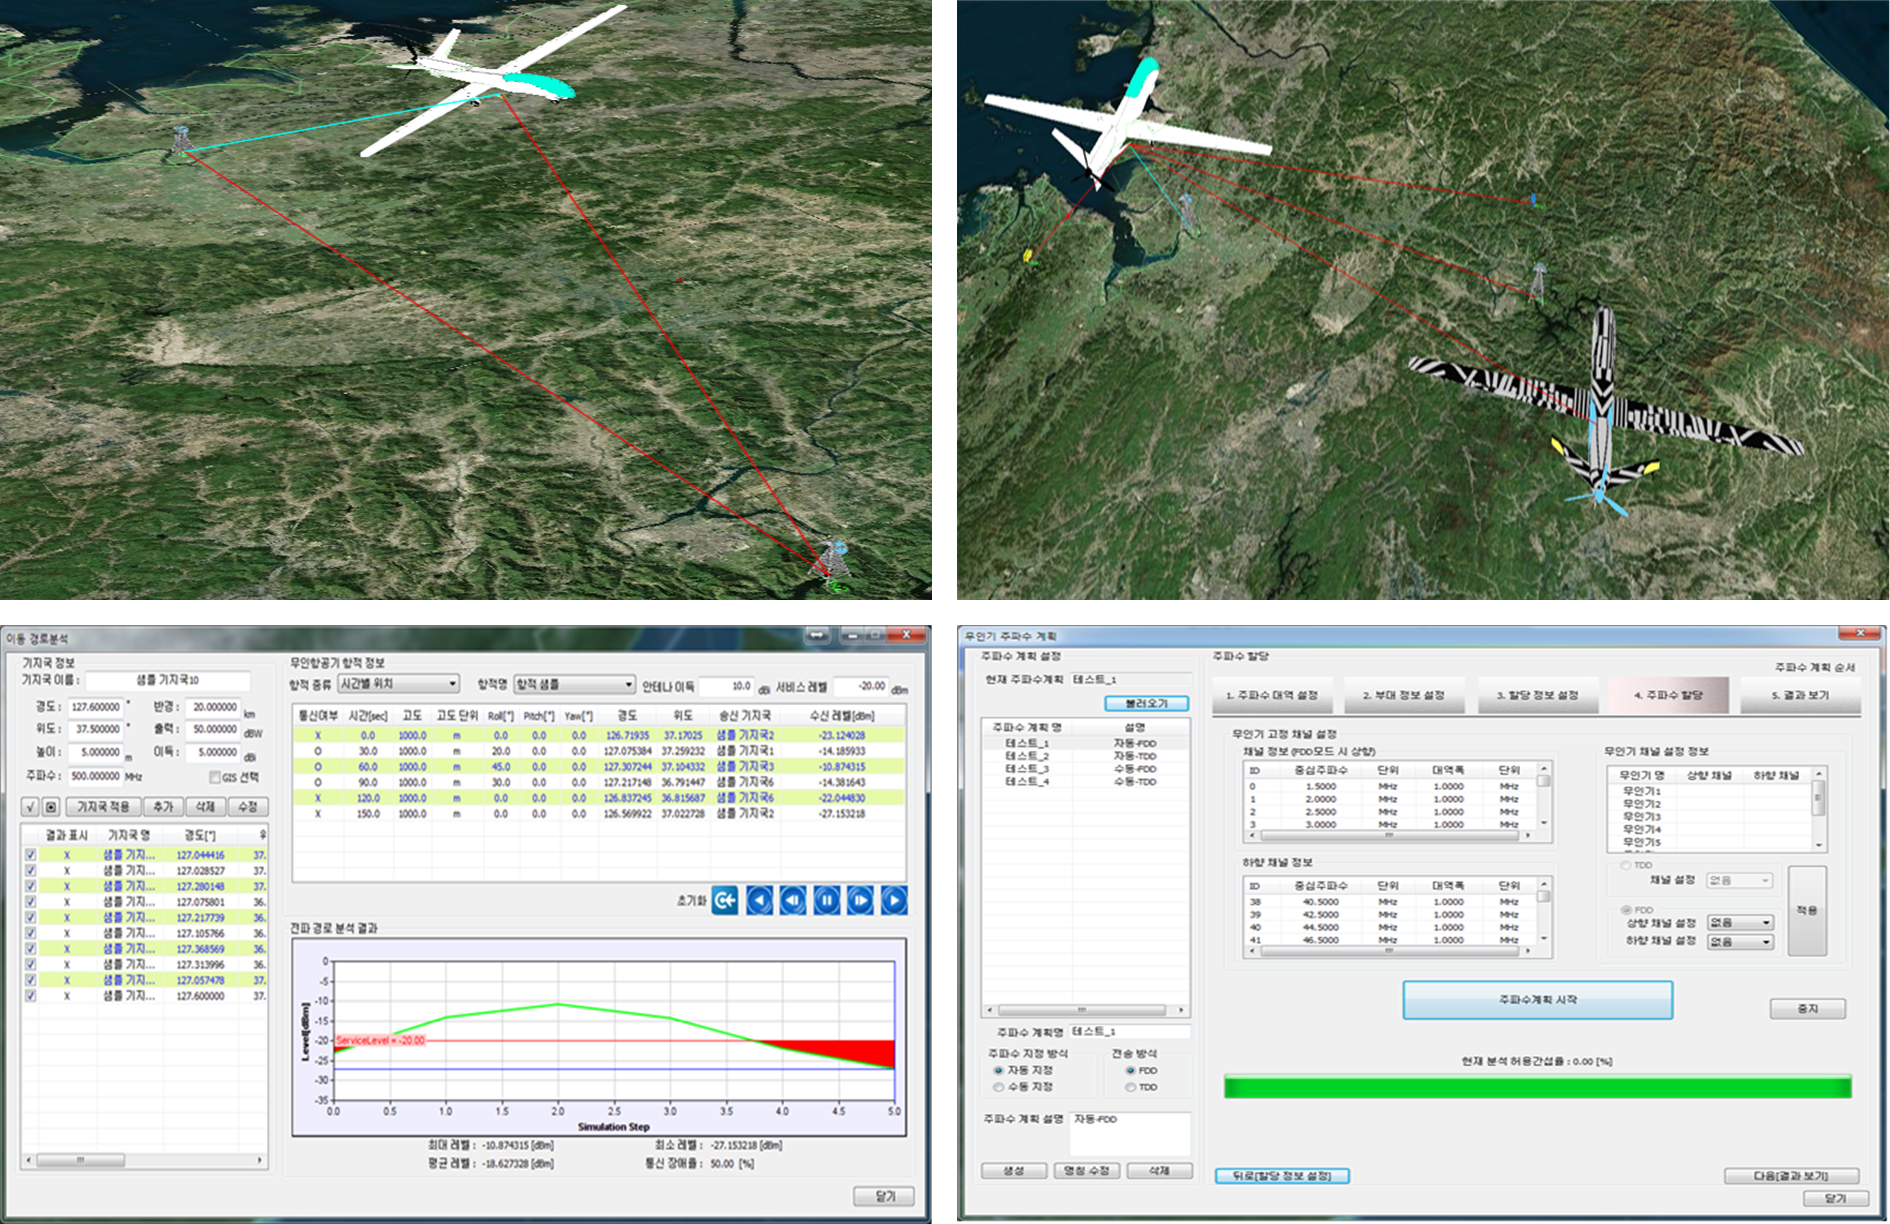This screenshot has height=1224, width=1890.
Task: Click the play forward arrow icon
Action: [894, 901]
